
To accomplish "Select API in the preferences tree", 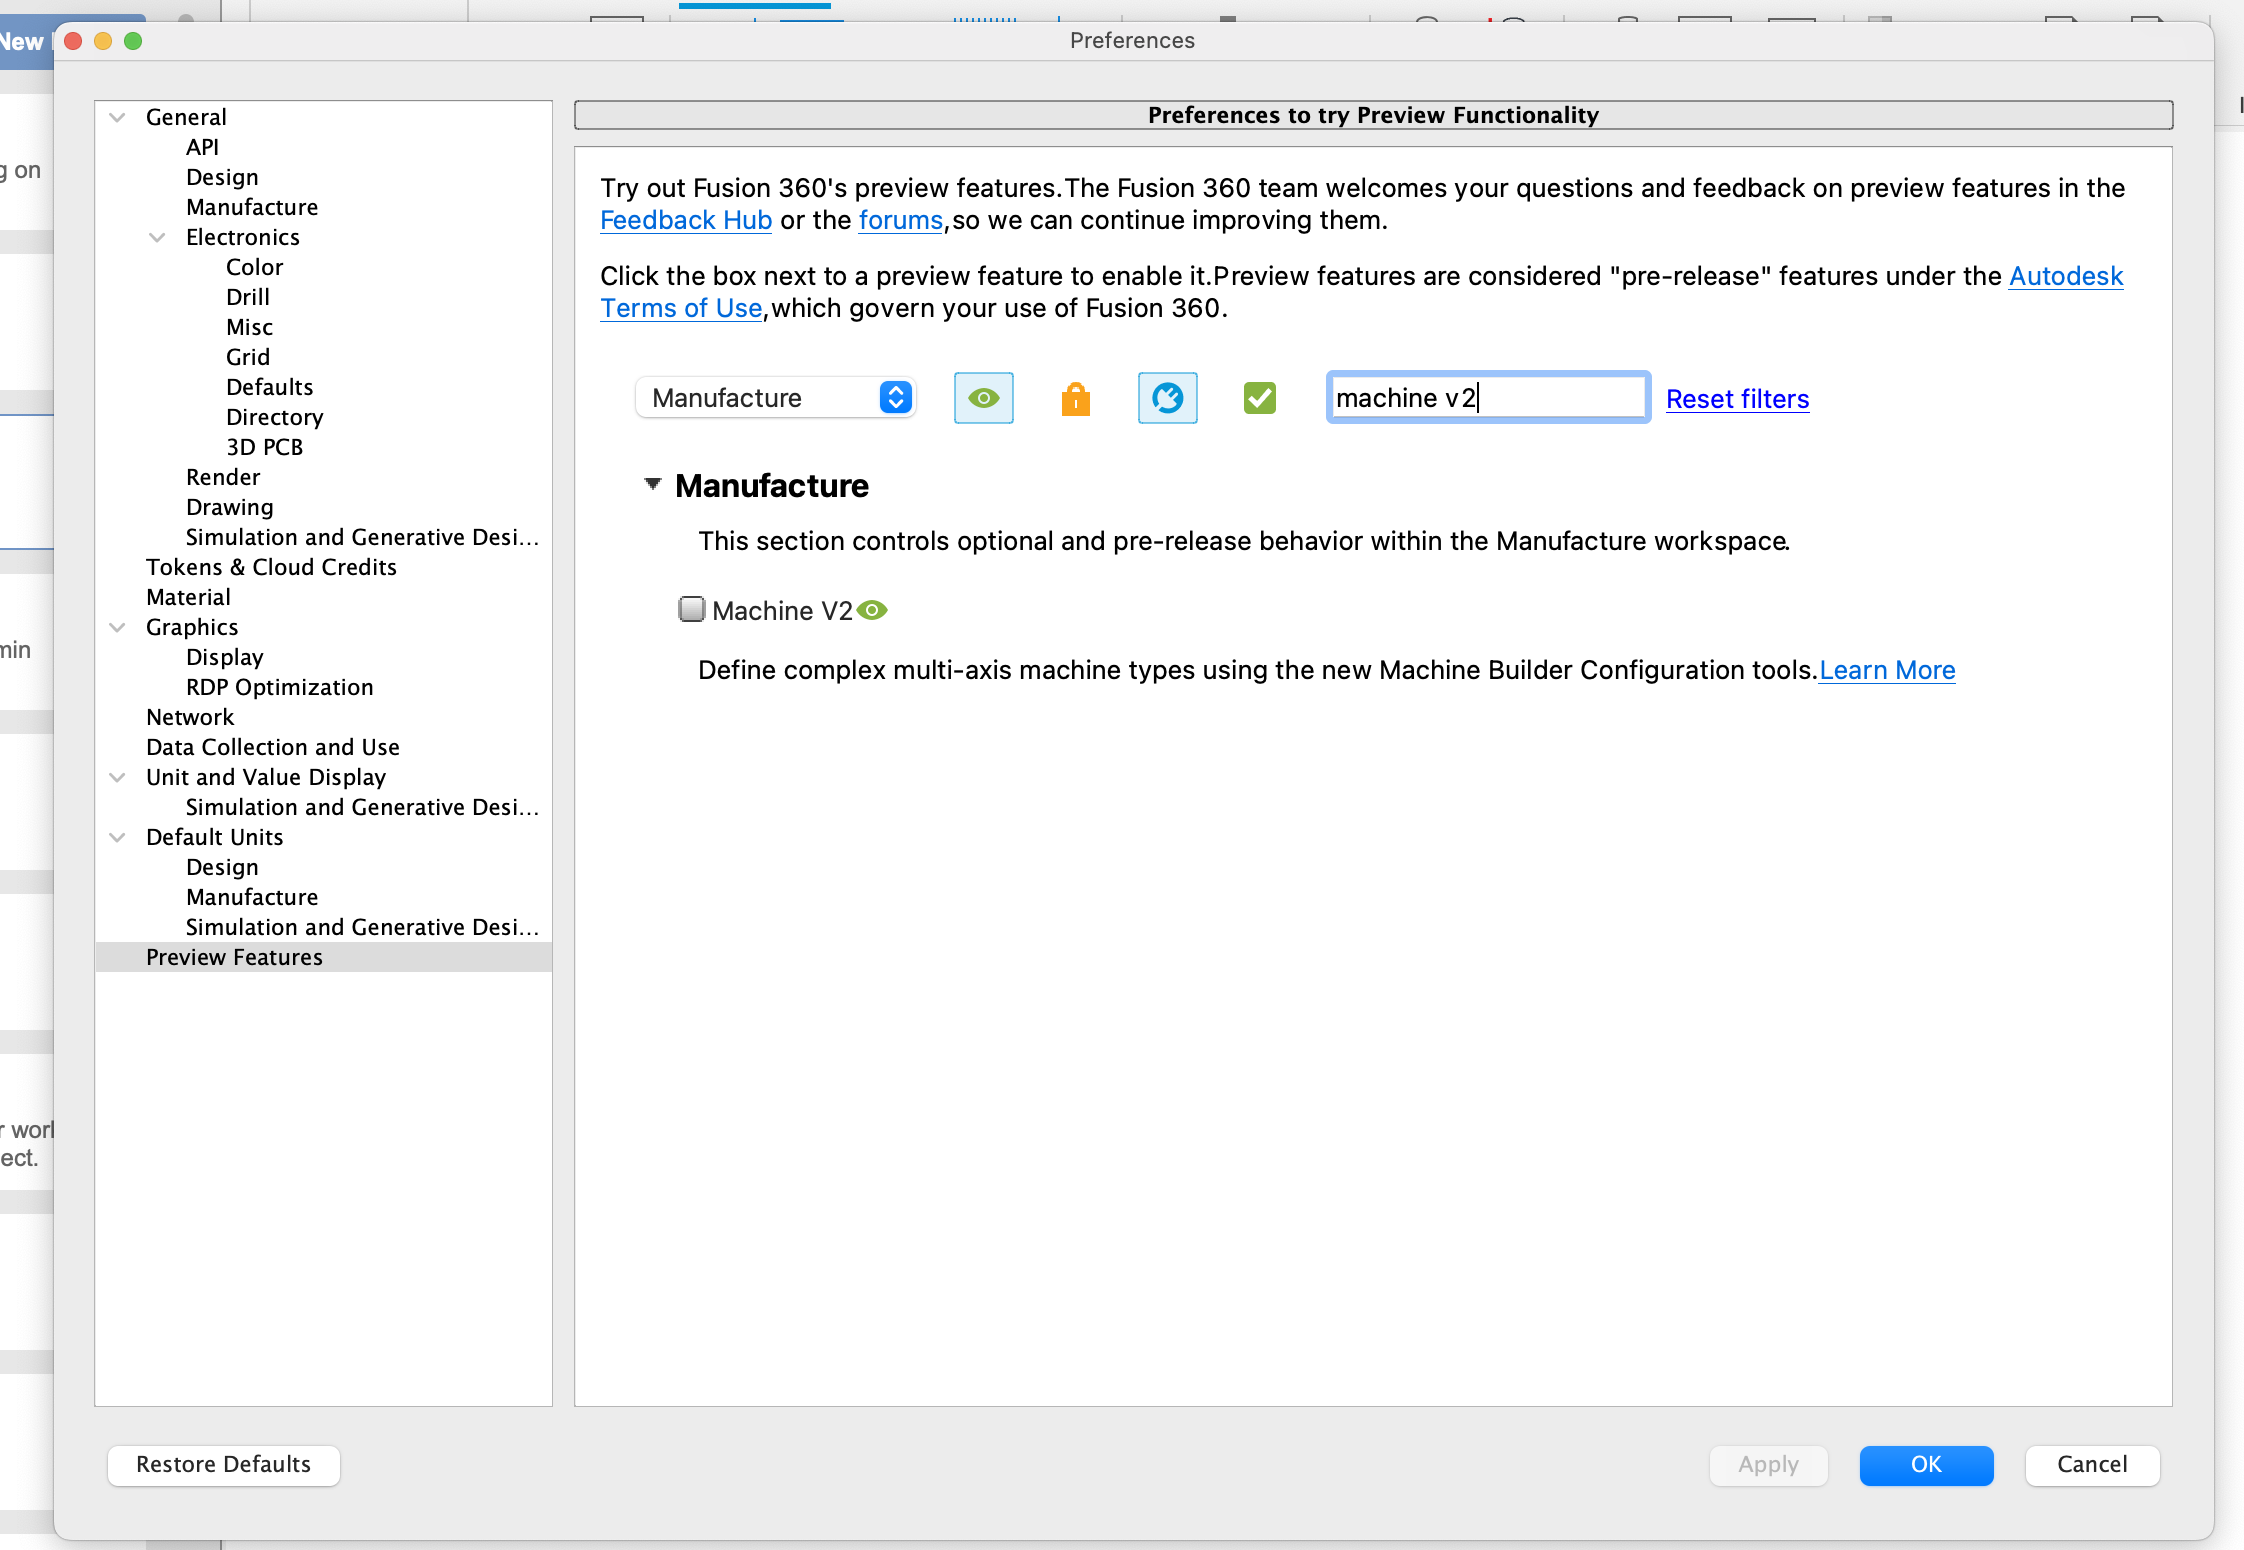I will click(202, 147).
